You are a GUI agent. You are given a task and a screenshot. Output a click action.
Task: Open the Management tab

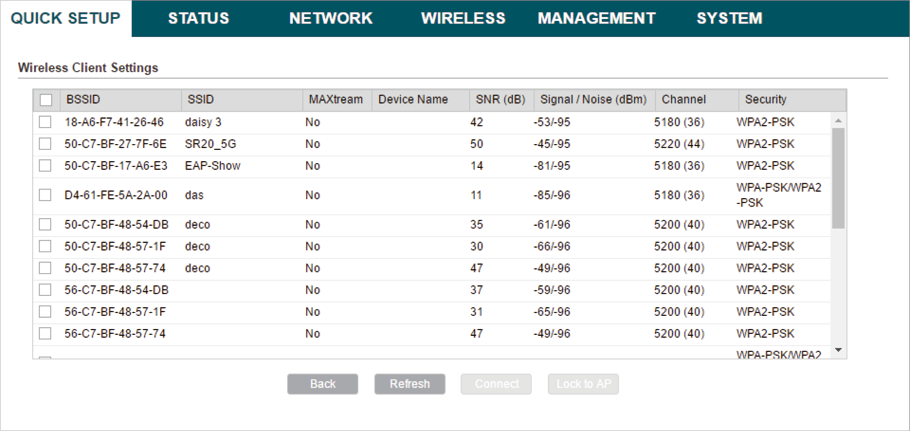(596, 18)
